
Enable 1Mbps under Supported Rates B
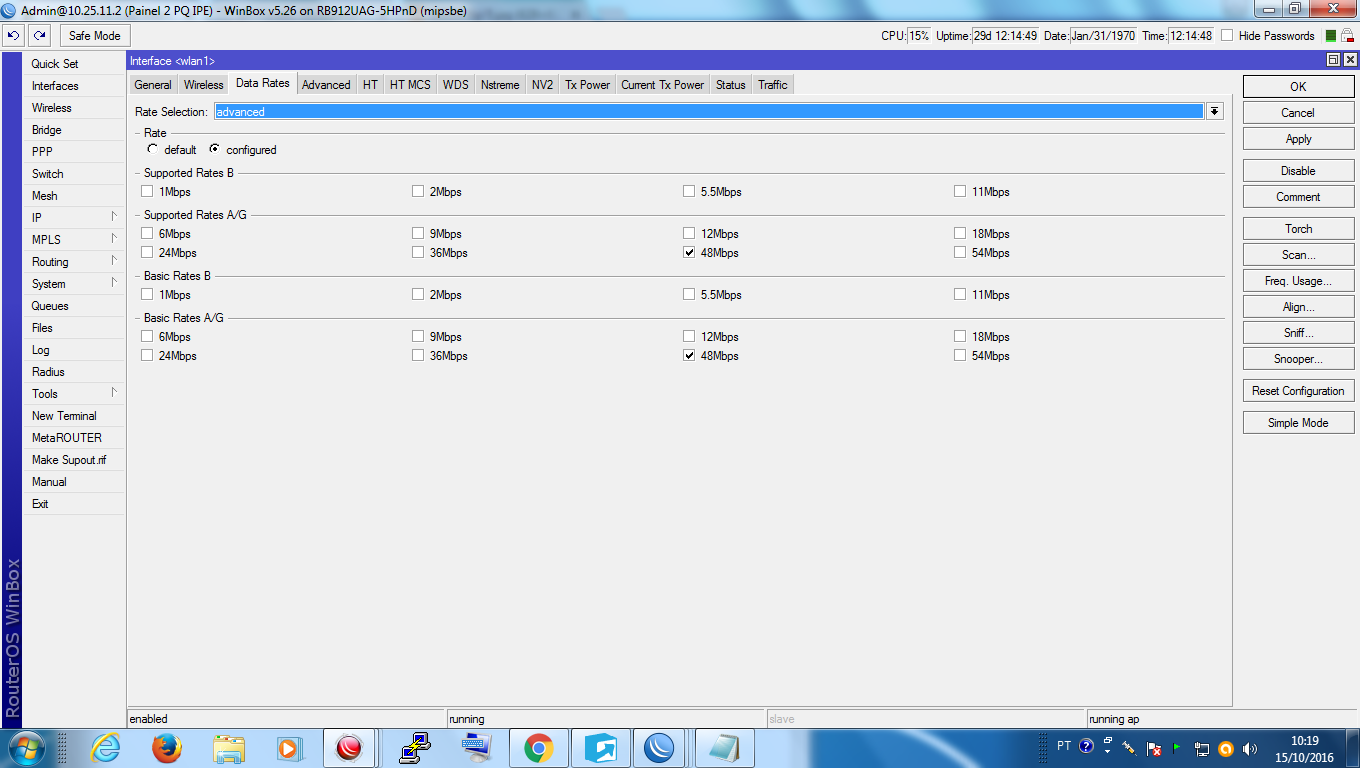[147, 191]
